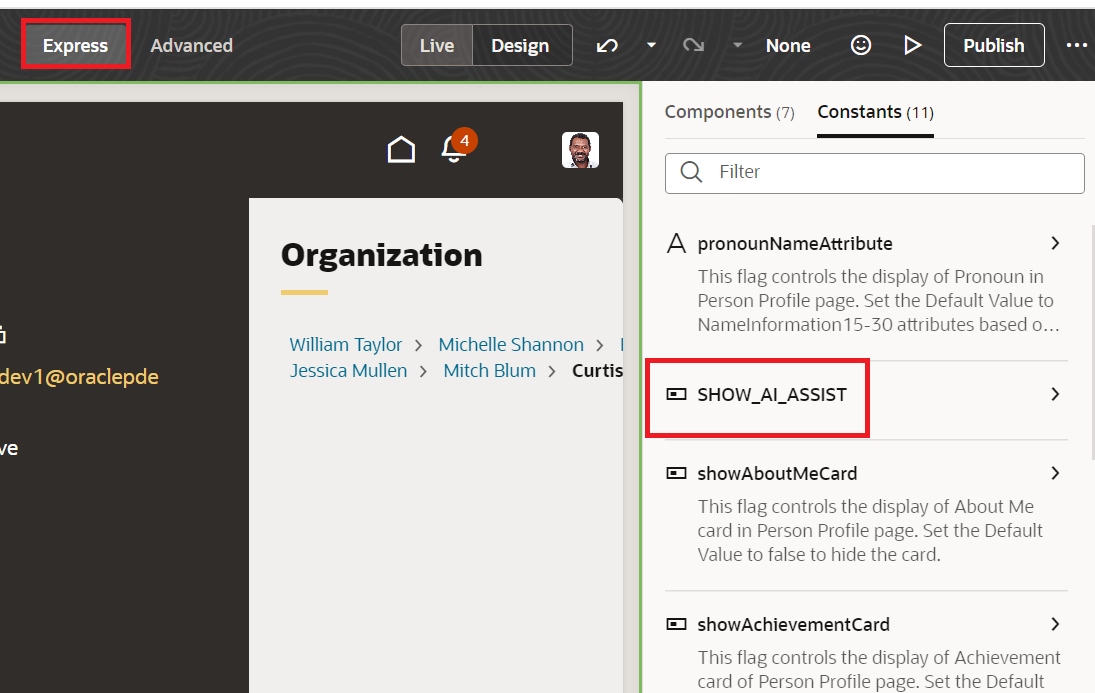Expand the SHOW_AI_ASSIST constant chevron
Viewport: 1095px width, 693px height.
1055,394
